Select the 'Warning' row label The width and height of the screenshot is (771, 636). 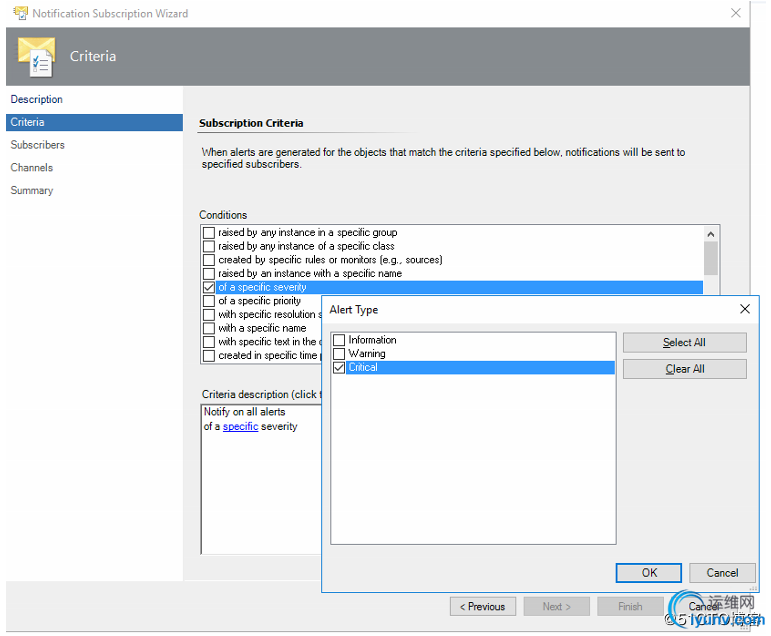(x=367, y=354)
